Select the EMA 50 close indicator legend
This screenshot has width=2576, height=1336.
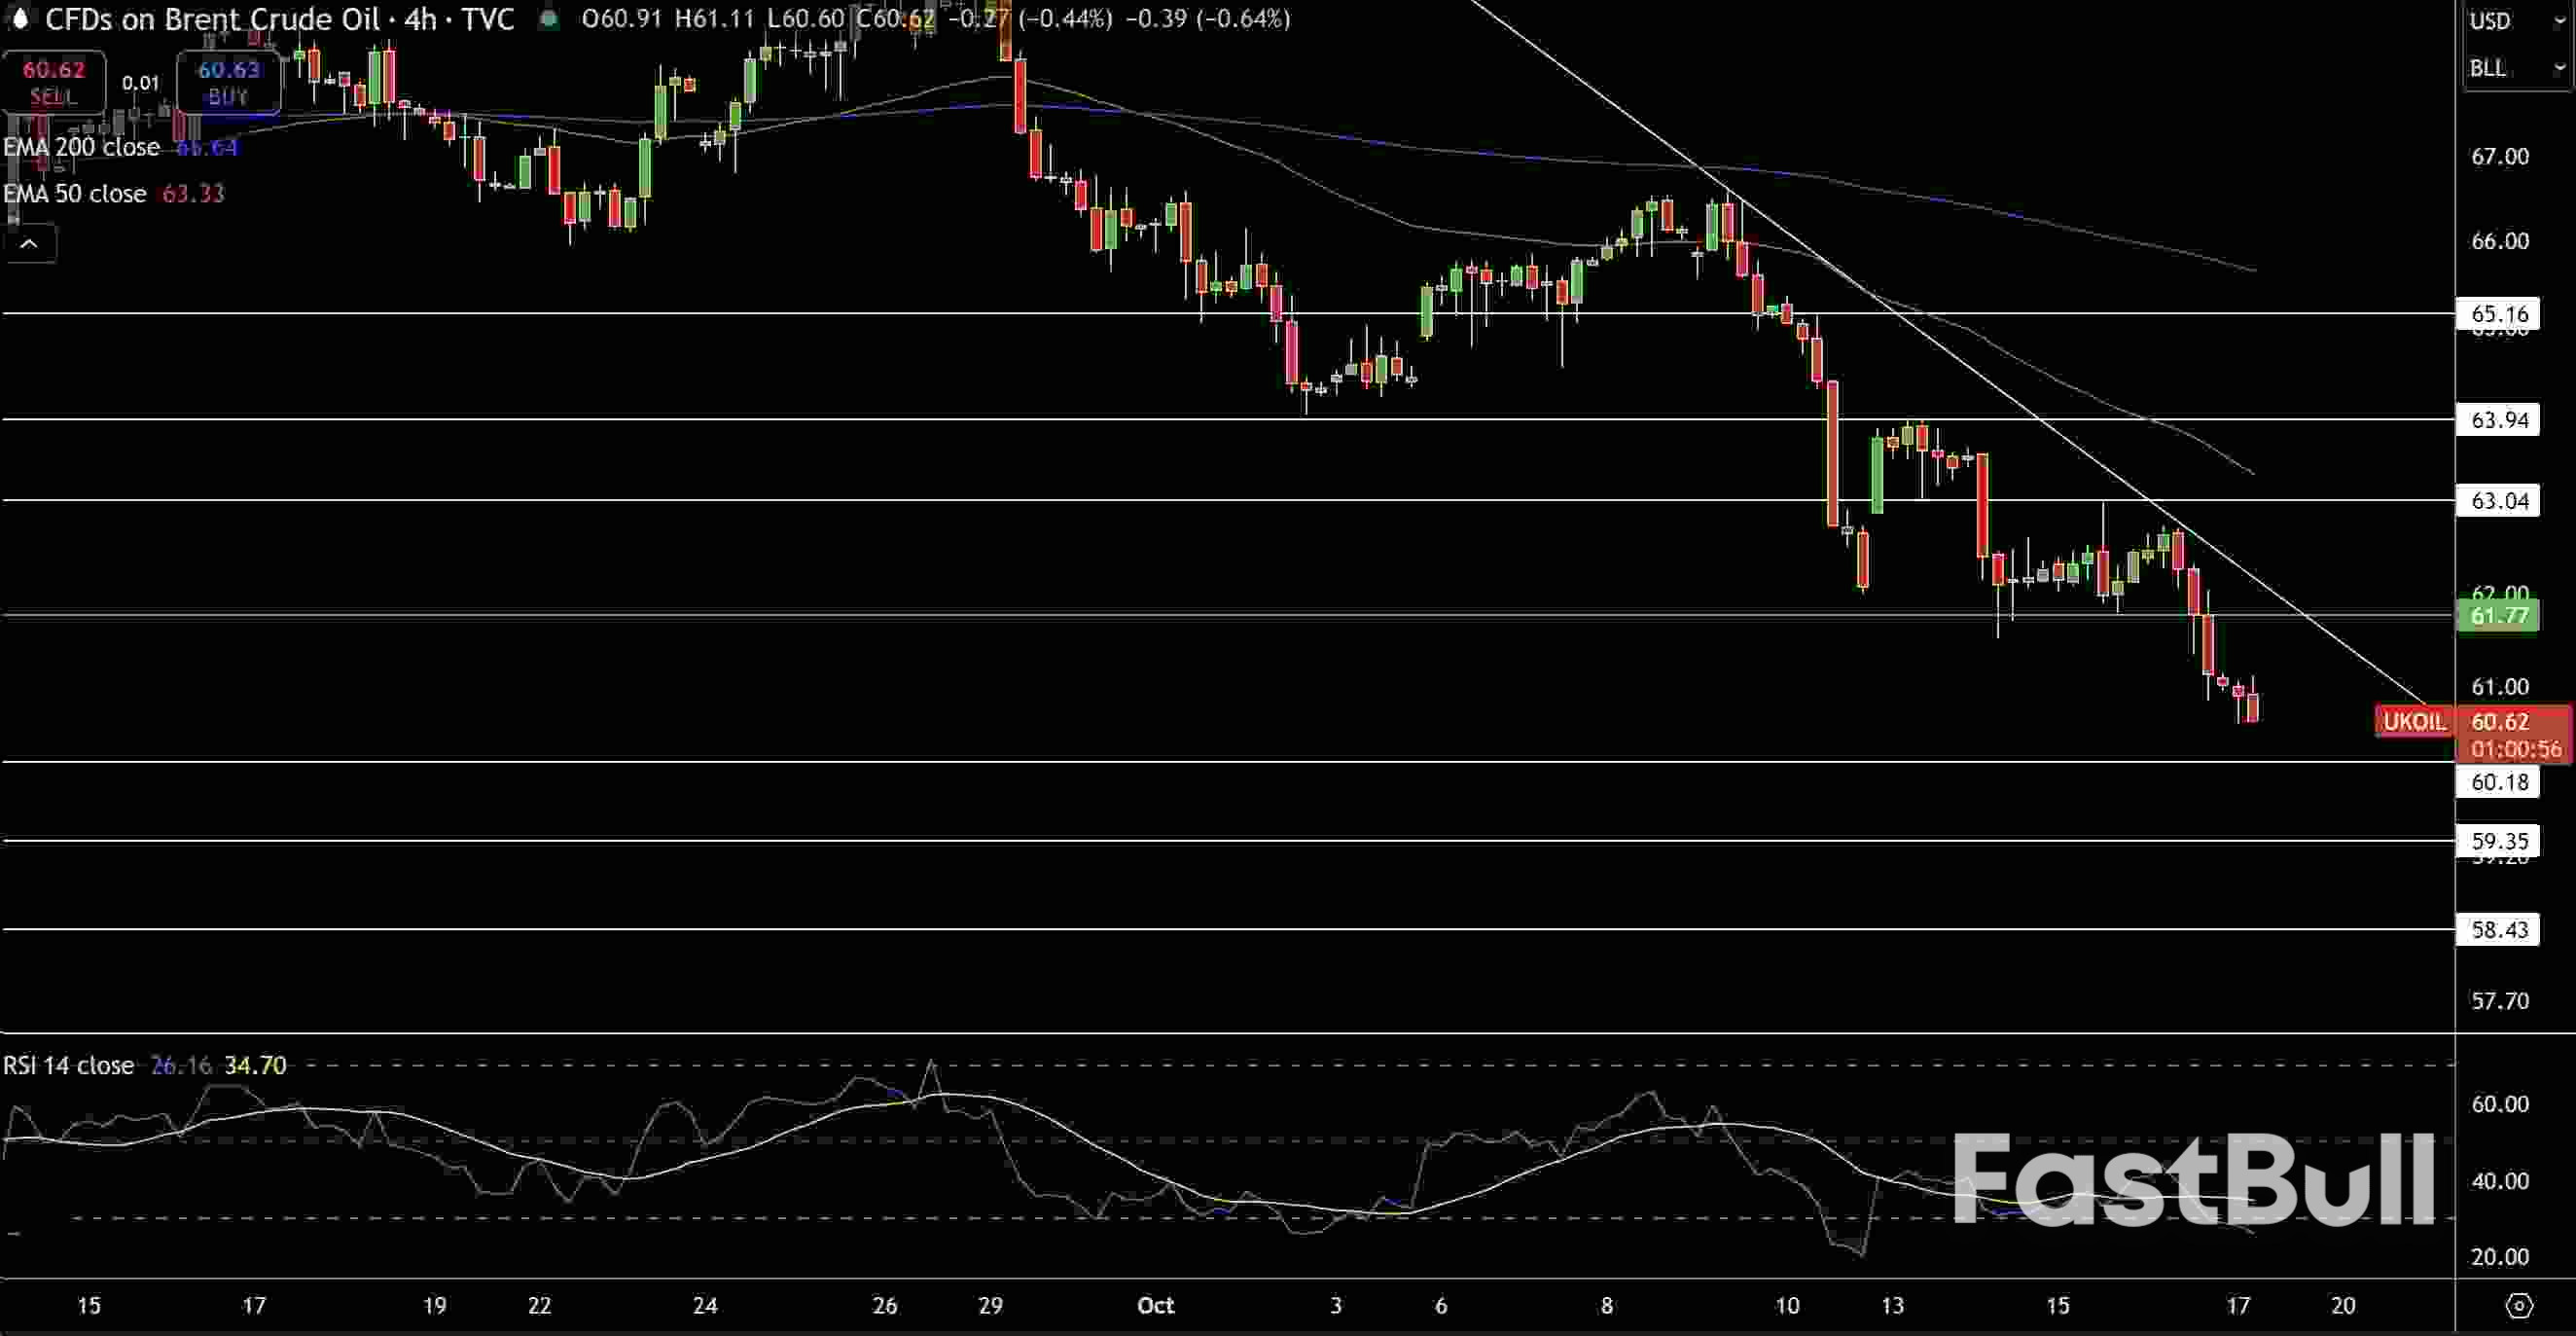click(75, 194)
